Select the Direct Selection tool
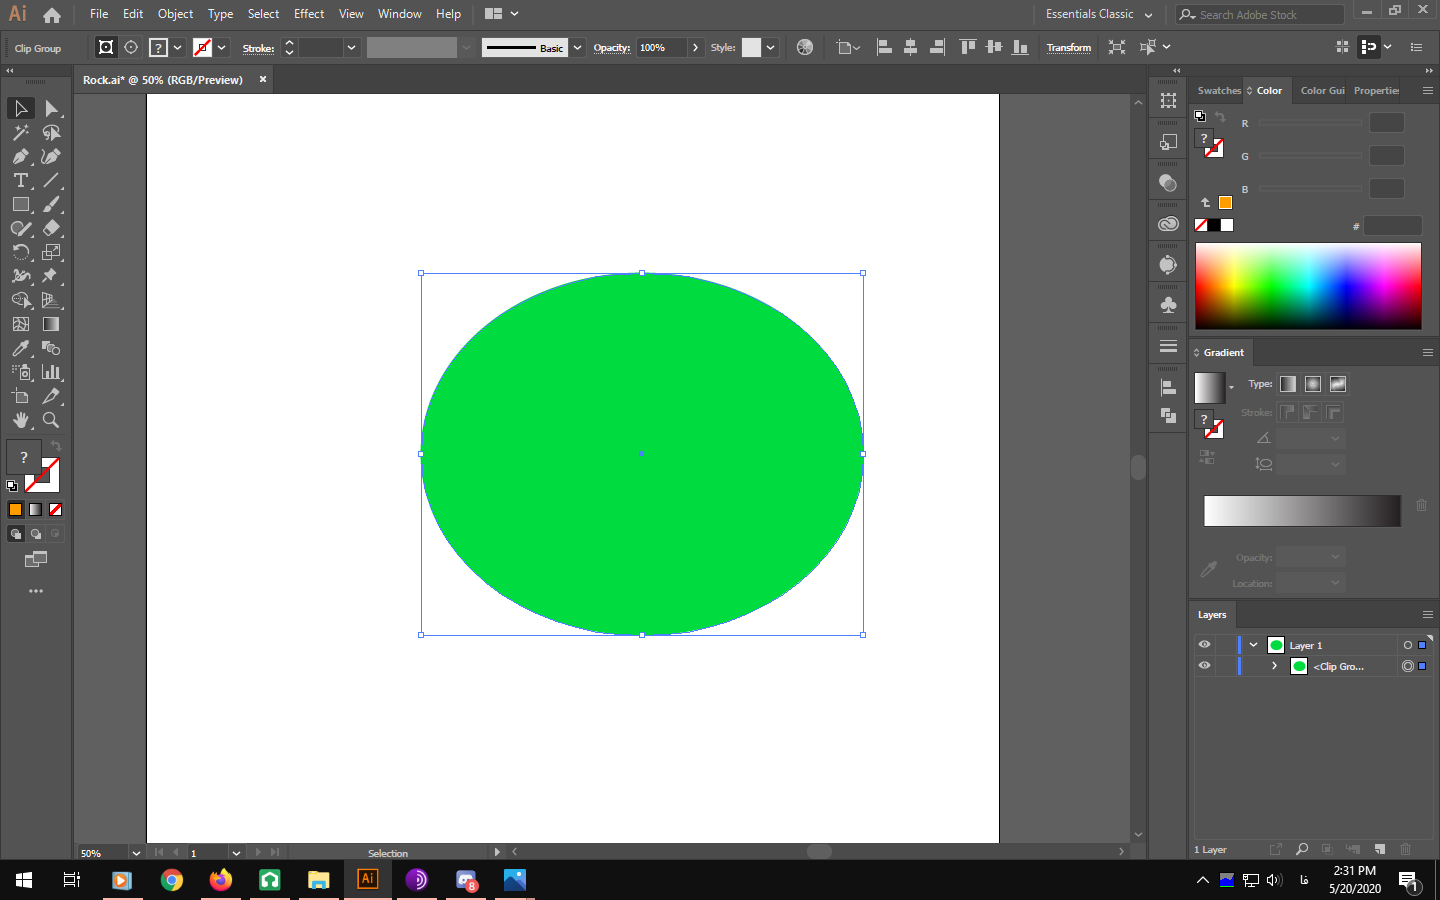The image size is (1440, 900). point(51,108)
